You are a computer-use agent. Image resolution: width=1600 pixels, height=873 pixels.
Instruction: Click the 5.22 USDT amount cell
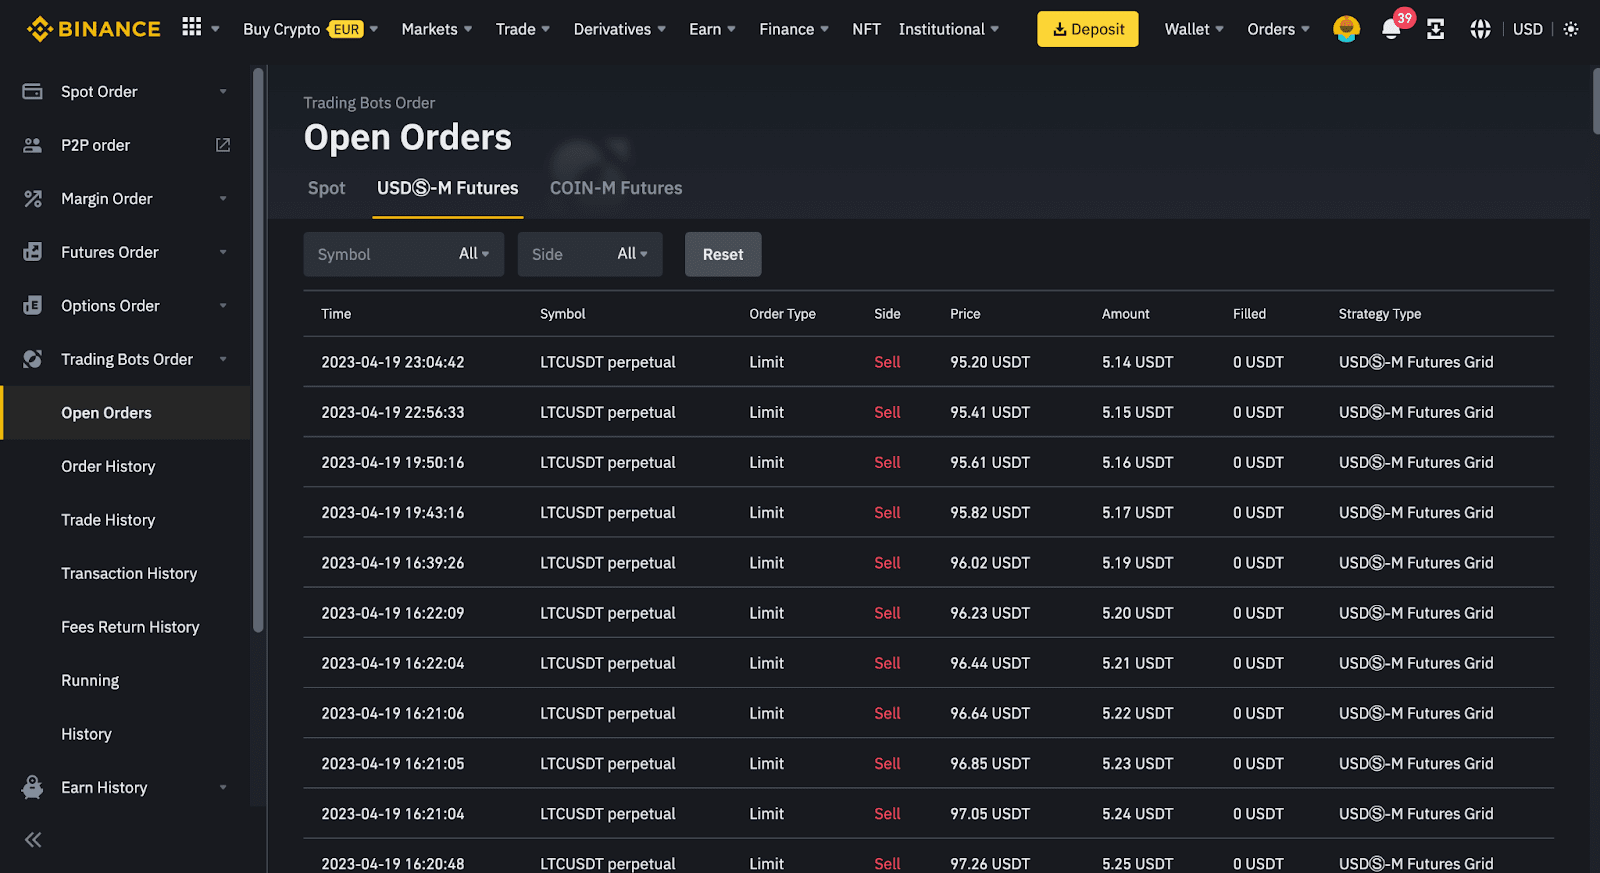1137,713
